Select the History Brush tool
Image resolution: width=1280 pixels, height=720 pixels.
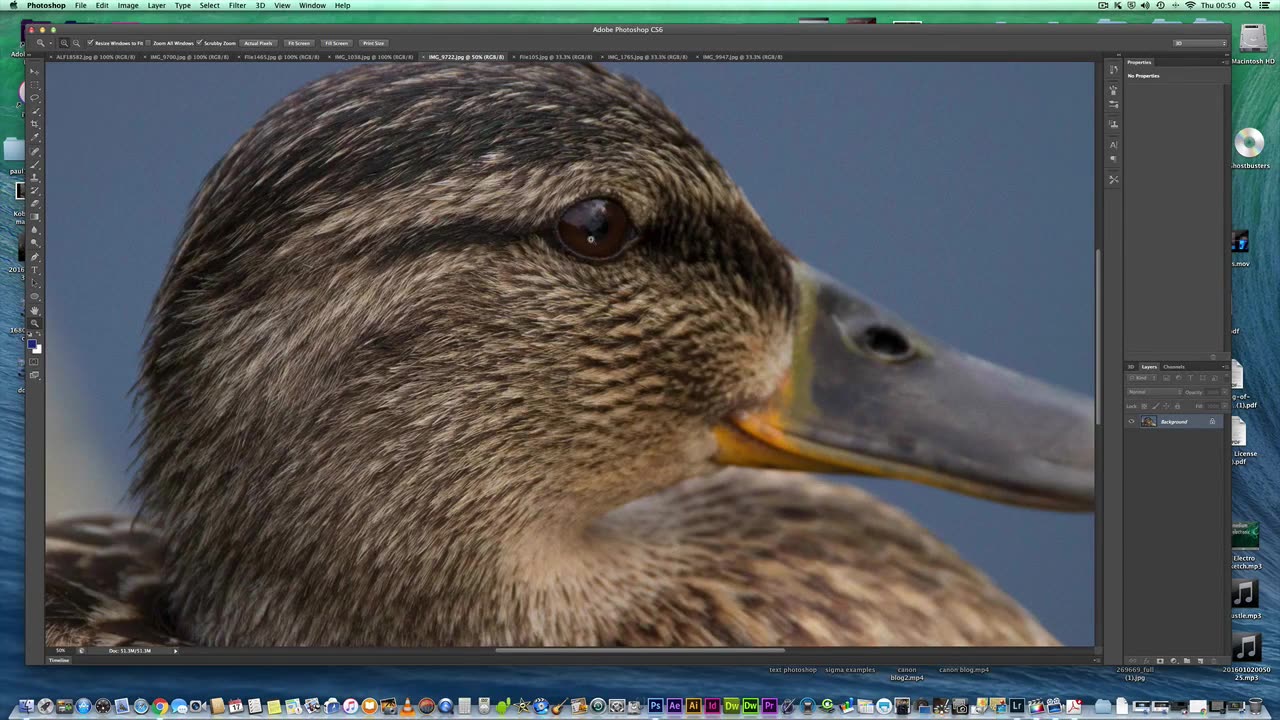pos(34,190)
